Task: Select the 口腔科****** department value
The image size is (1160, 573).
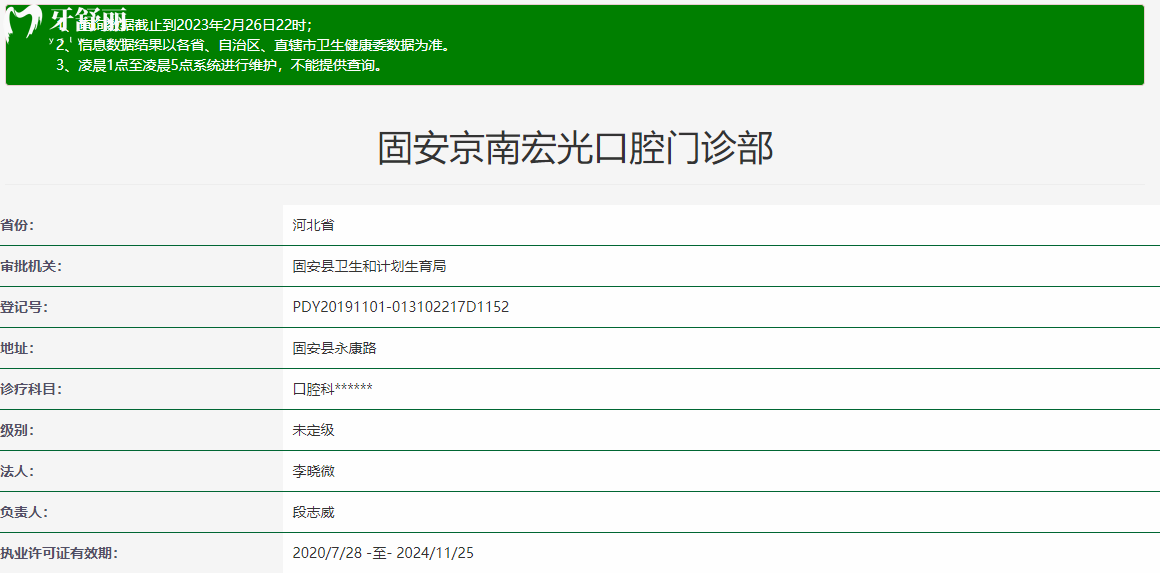Action: click(332, 389)
